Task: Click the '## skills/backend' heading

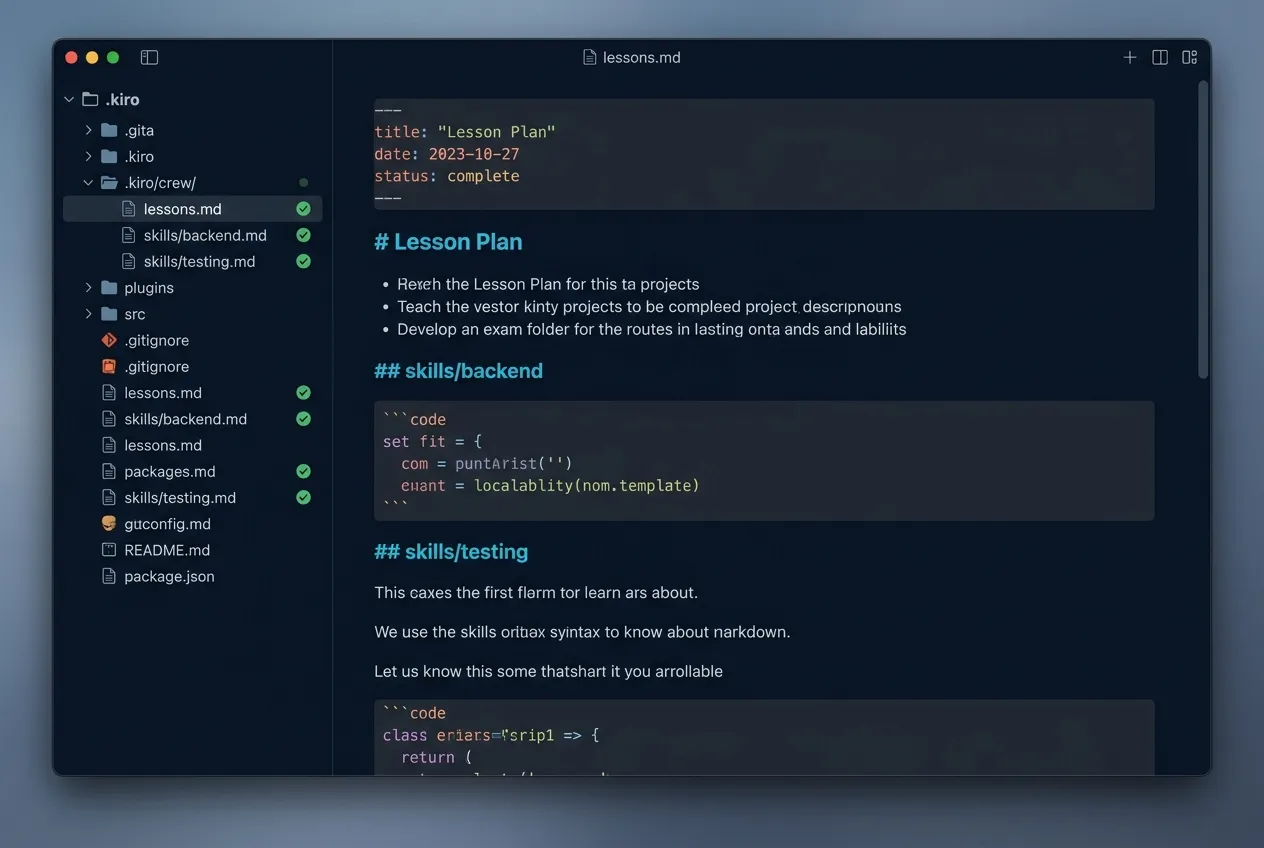Action: click(x=458, y=371)
